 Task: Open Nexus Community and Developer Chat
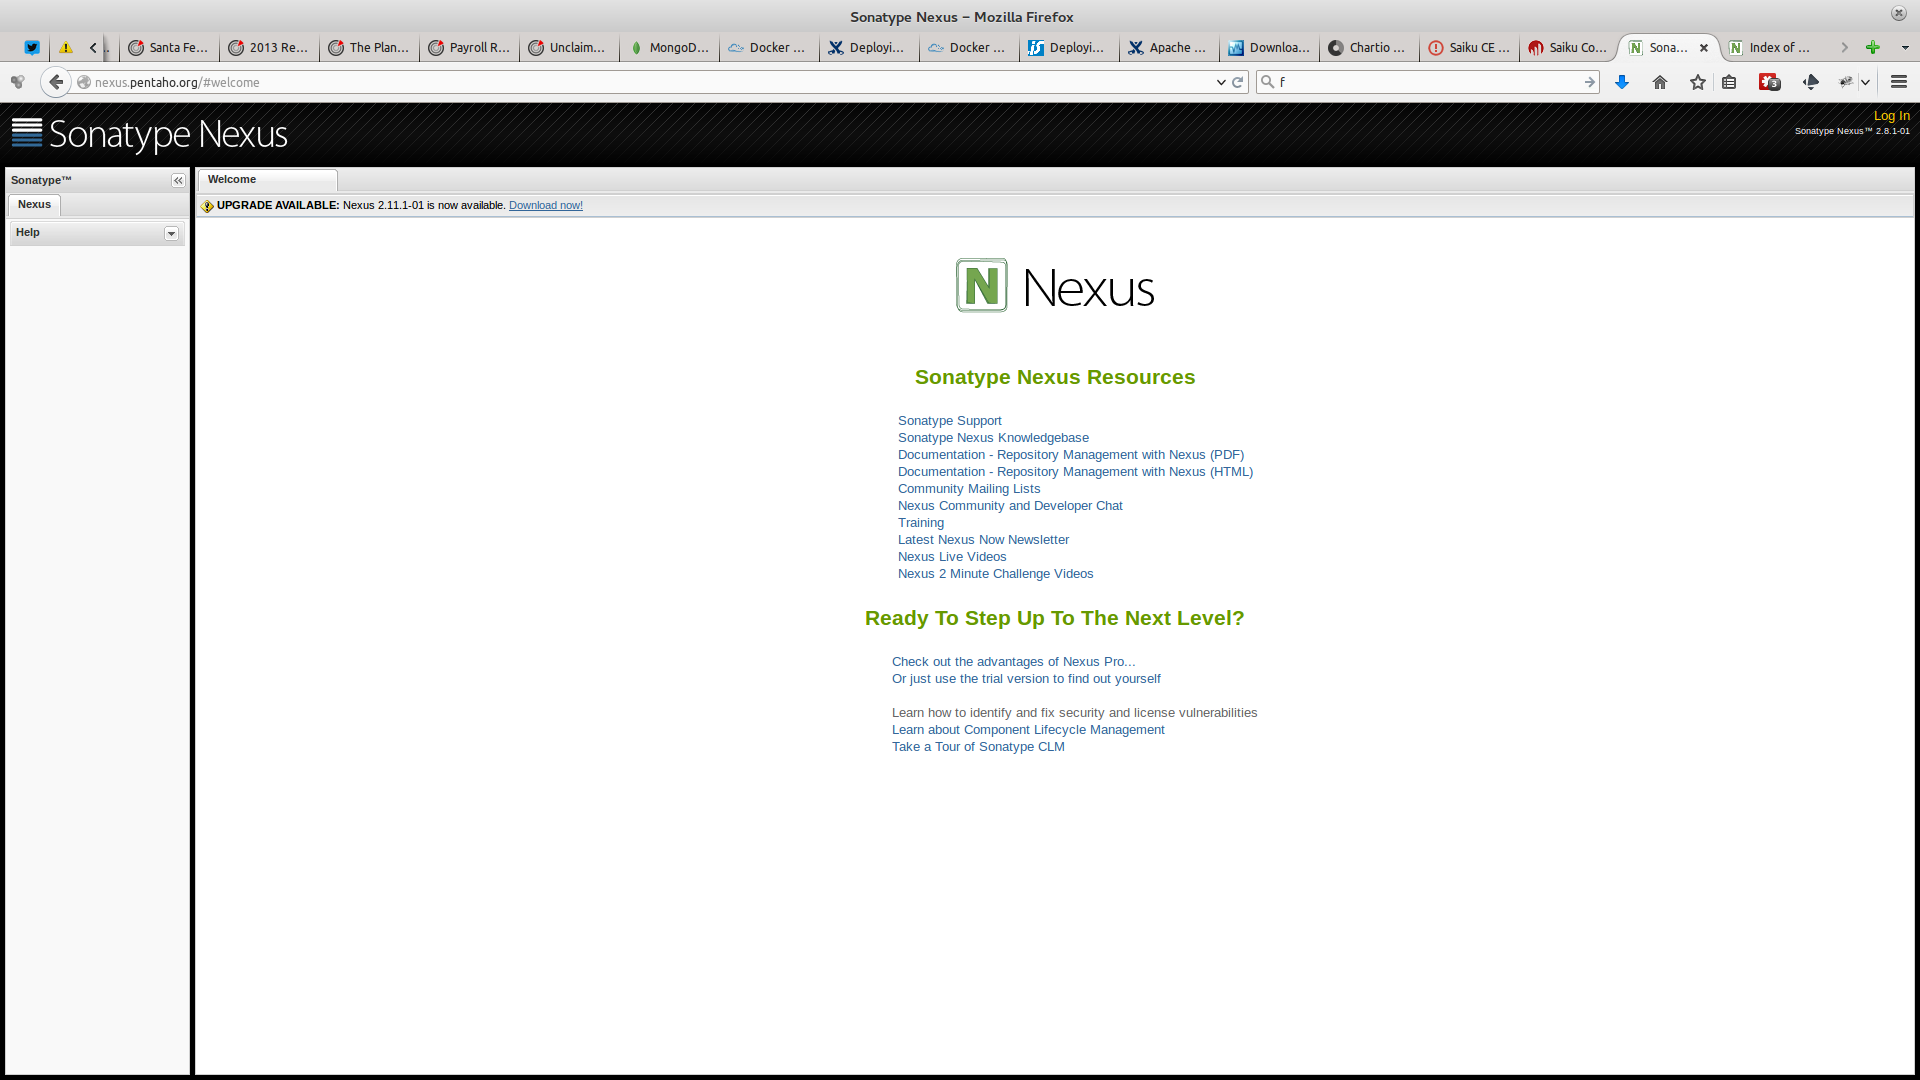point(1010,506)
